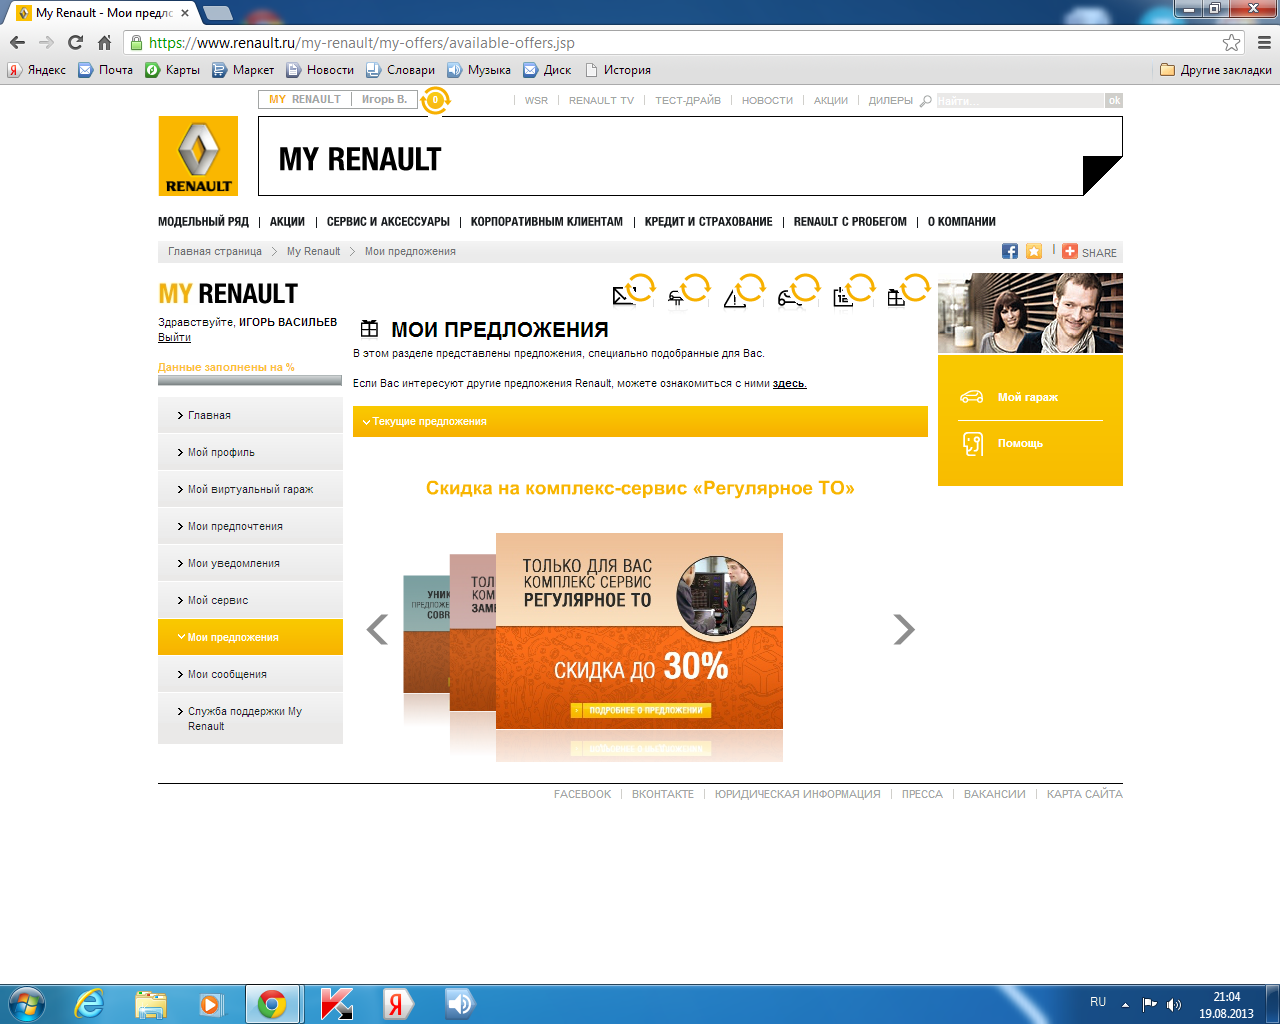Image resolution: width=1280 pixels, height=1024 pixels.
Task: Click Подробнее о предложении button
Action: coord(640,710)
